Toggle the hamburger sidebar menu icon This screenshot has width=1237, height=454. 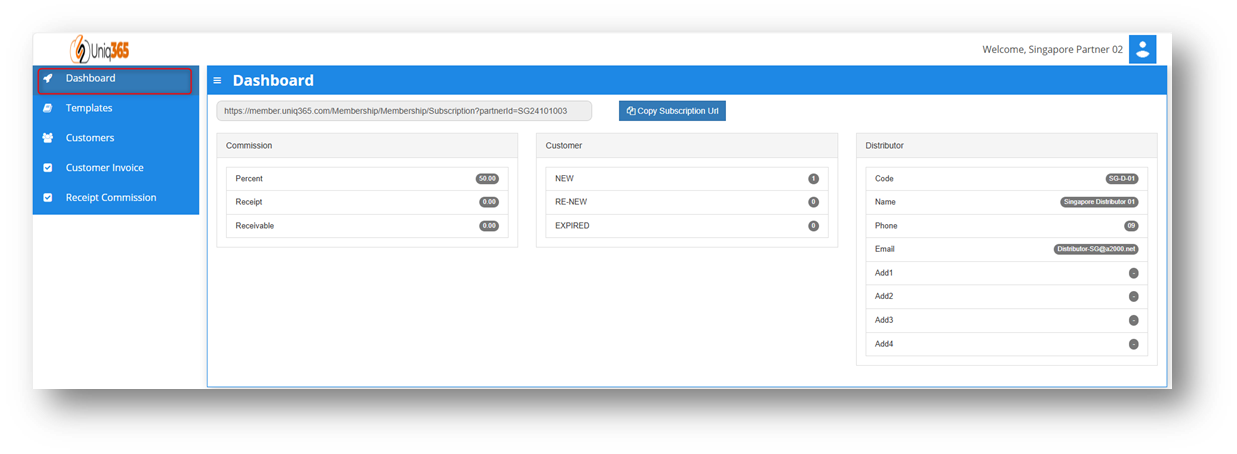217,81
